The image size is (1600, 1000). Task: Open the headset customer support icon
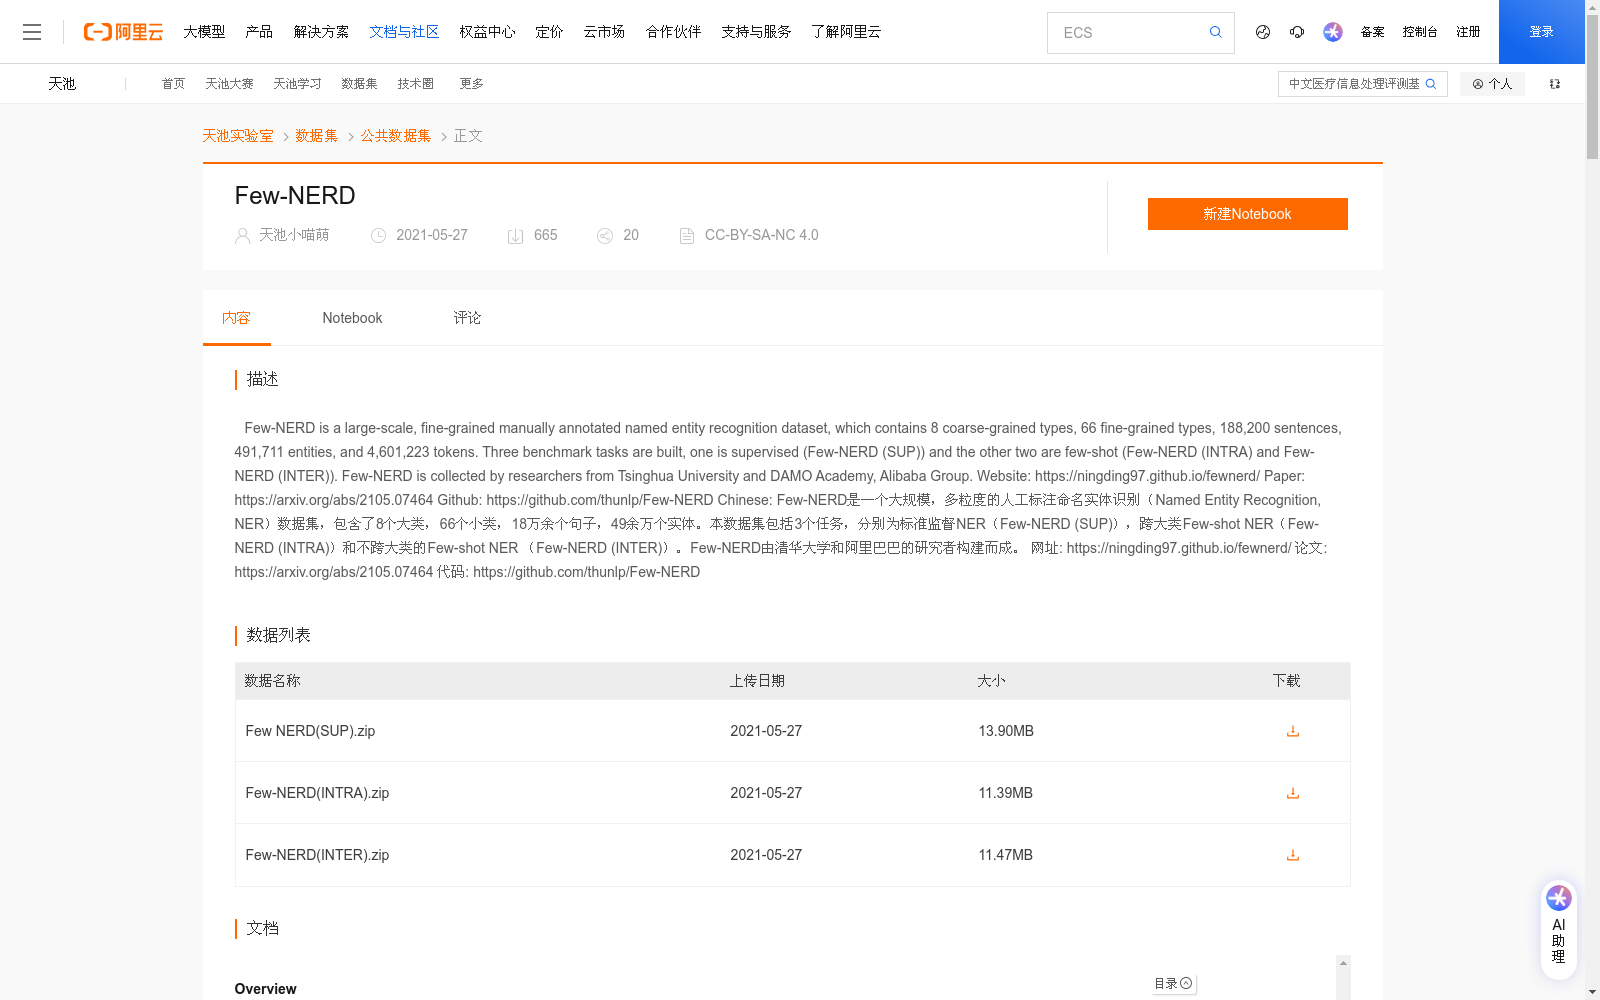click(1297, 32)
